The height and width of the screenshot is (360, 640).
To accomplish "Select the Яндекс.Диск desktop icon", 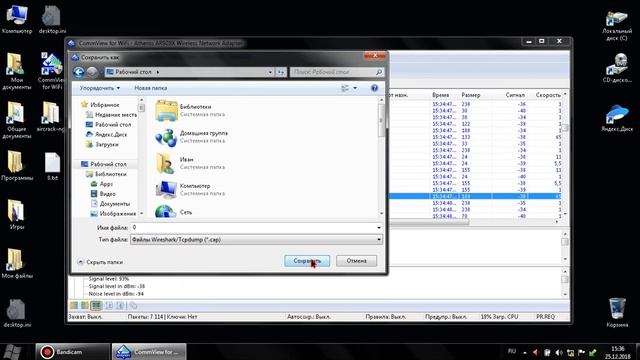I will point(617,118).
